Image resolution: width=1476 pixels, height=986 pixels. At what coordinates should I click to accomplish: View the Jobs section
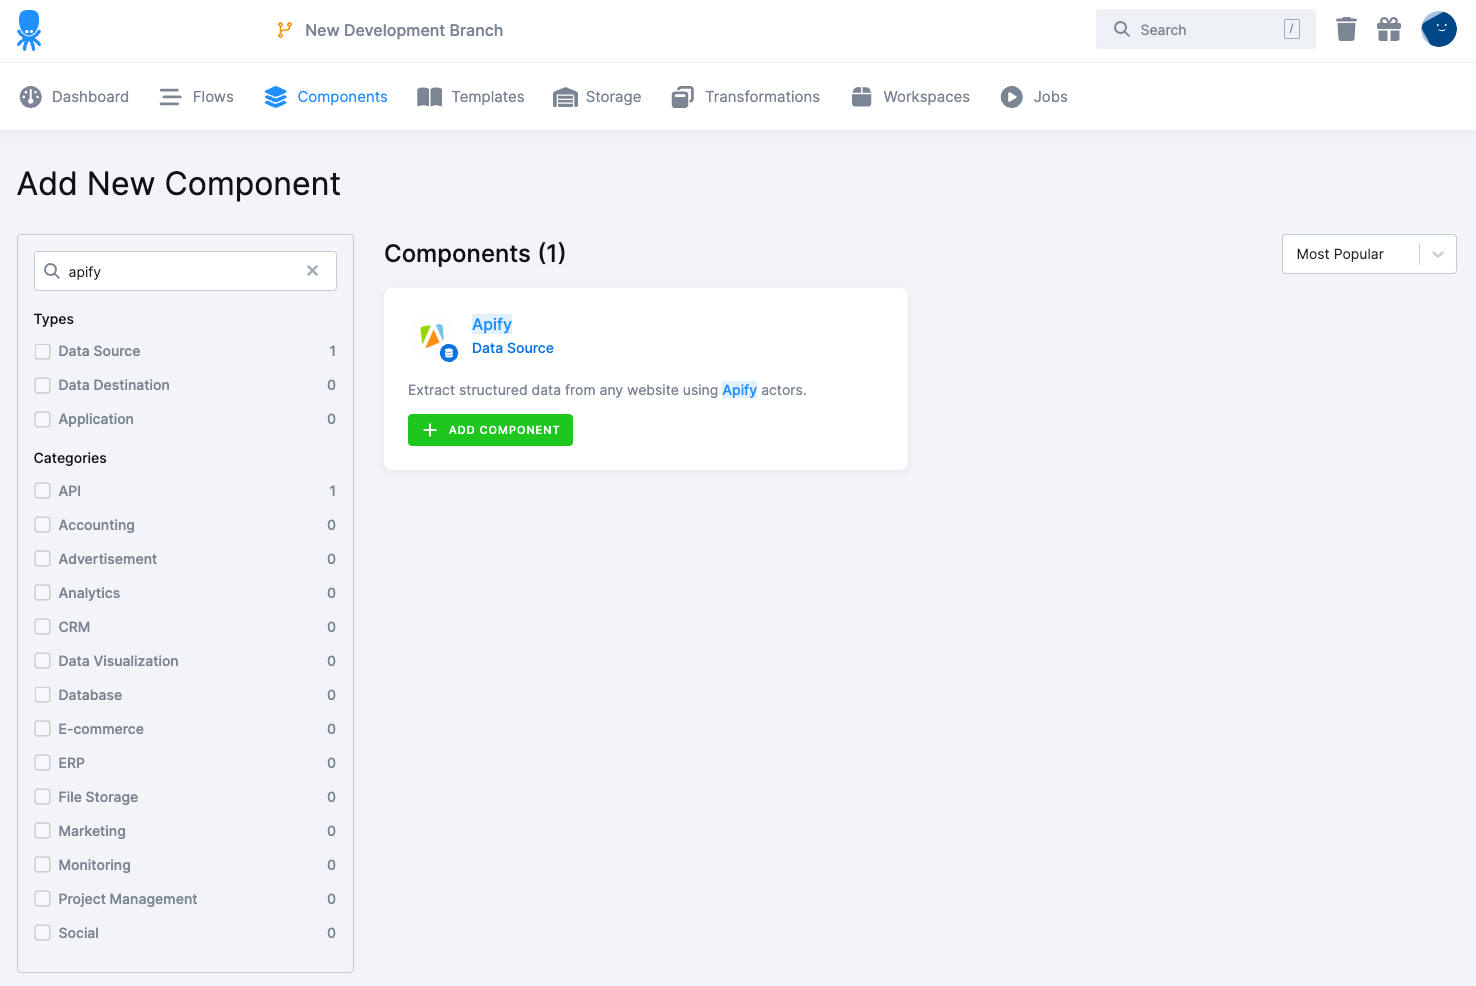tap(1034, 96)
